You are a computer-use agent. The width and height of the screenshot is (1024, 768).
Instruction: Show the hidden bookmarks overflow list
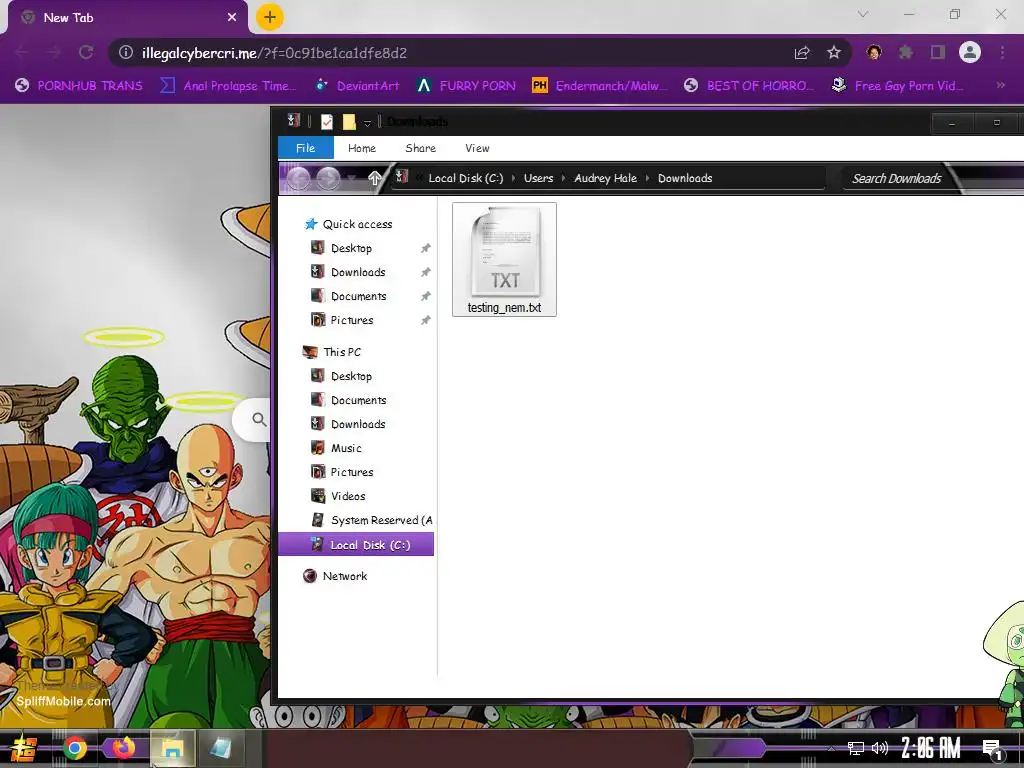pyautogui.click(x=1000, y=85)
